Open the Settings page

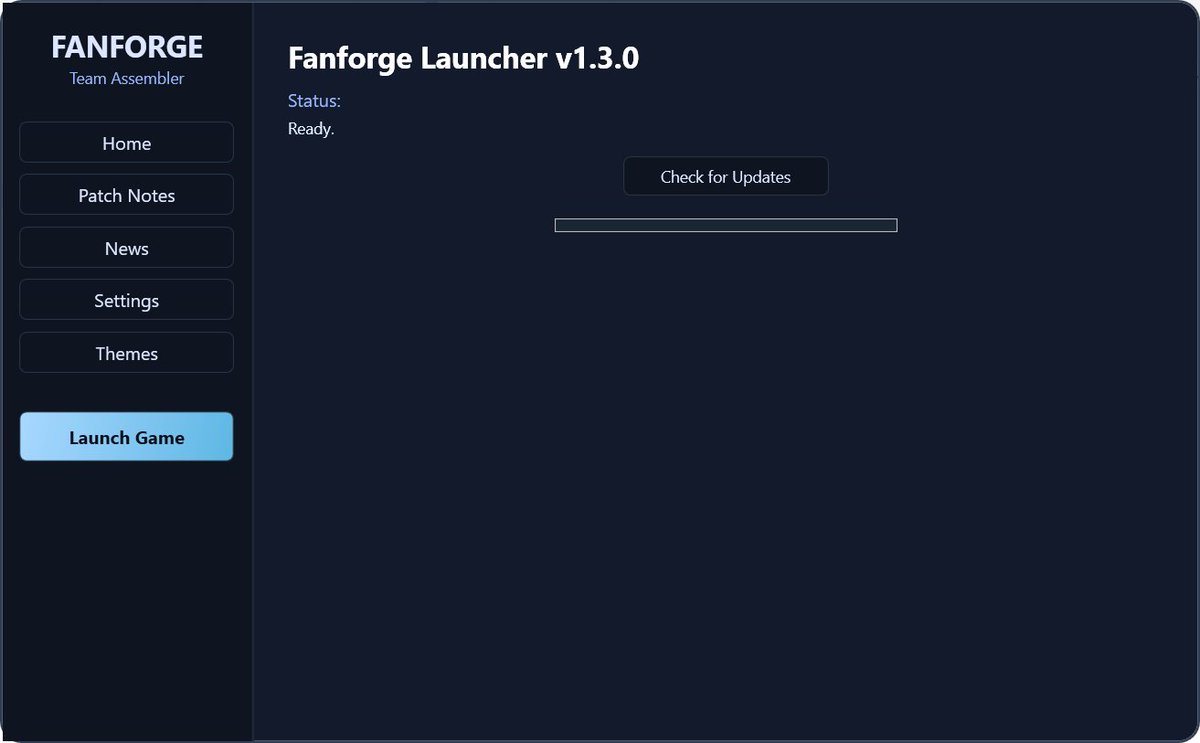(x=126, y=300)
